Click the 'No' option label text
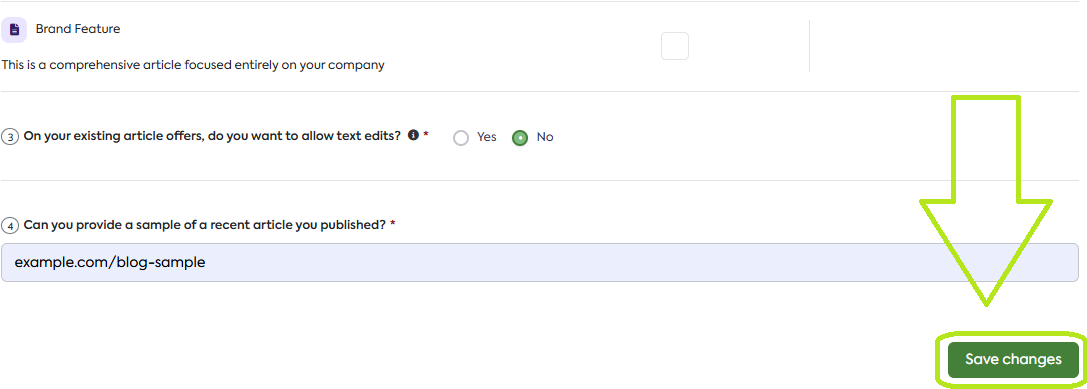The width and height of the screenshot is (1087, 389). (545, 137)
